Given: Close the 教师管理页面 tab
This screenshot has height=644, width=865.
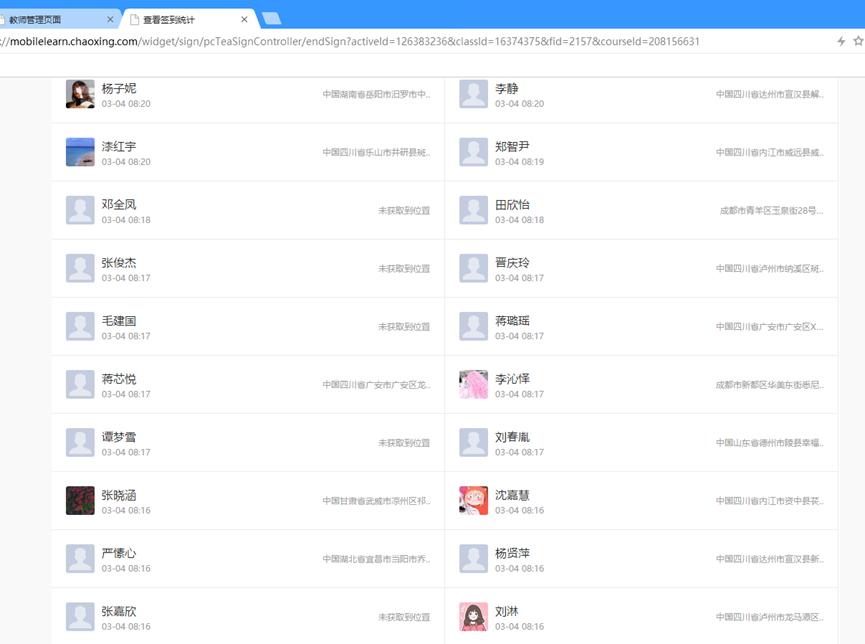Looking at the screenshot, I should point(110,19).
